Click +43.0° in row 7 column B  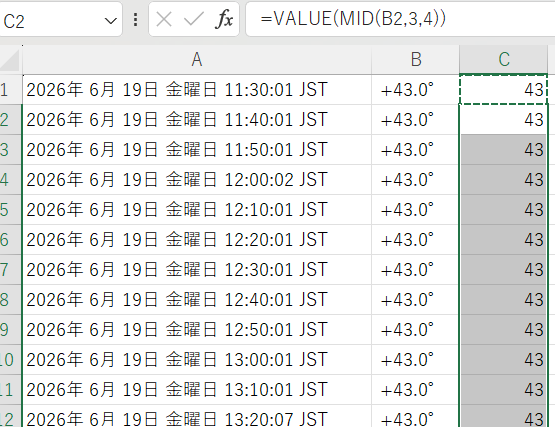(416, 270)
